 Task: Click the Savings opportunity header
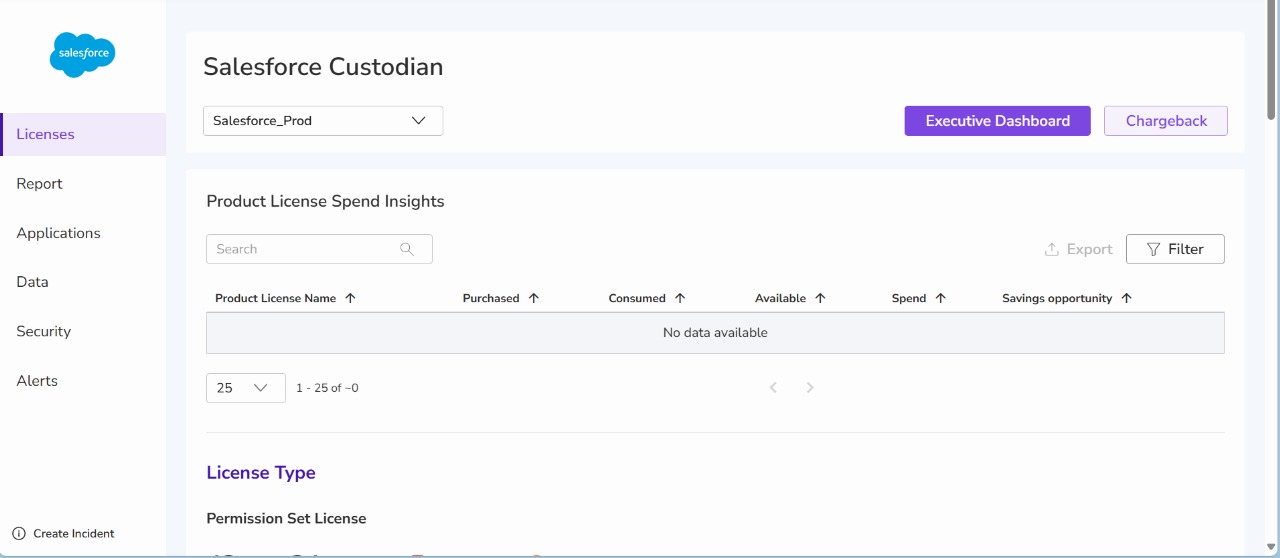click(x=1057, y=298)
